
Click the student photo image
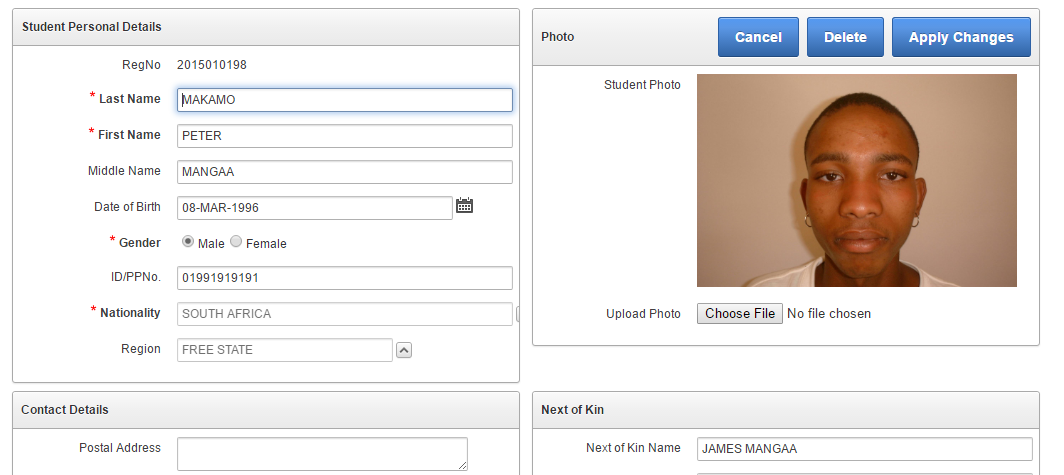pos(856,180)
